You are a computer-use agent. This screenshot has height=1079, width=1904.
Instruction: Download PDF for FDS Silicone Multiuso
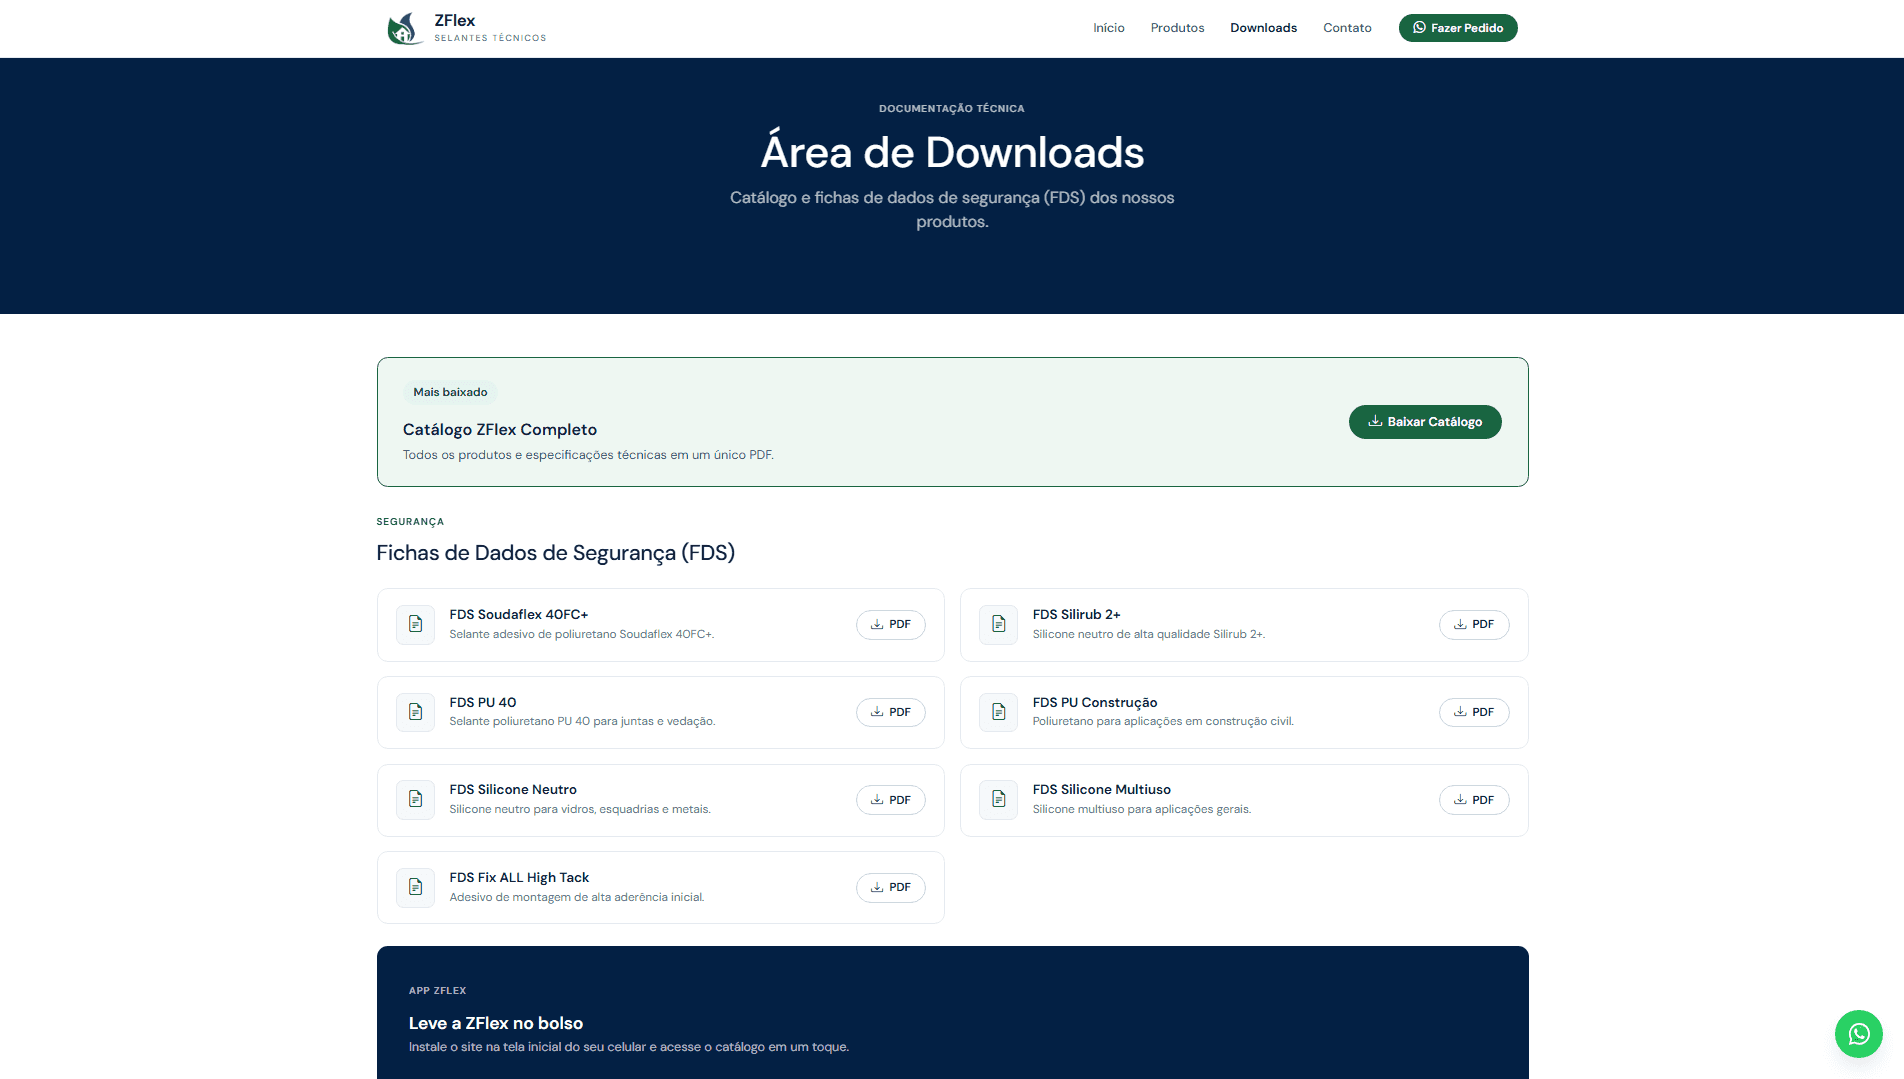[x=1473, y=800]
